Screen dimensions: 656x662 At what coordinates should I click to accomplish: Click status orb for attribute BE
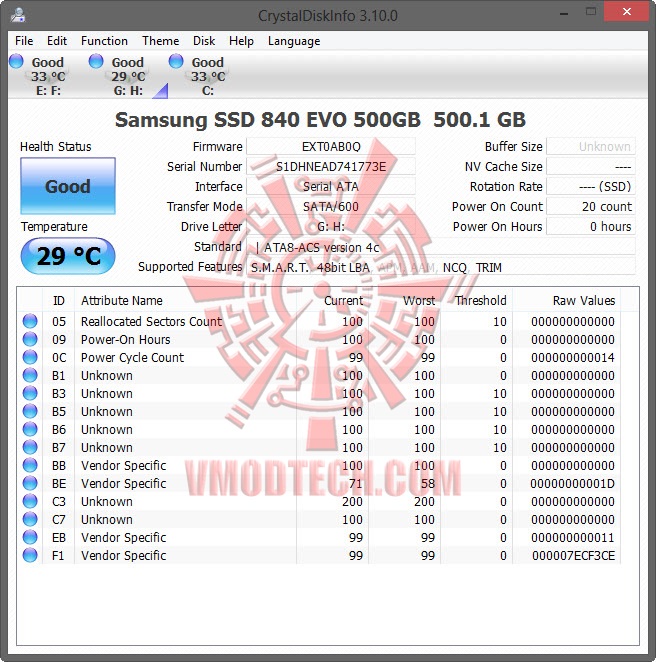pos(30,483)
